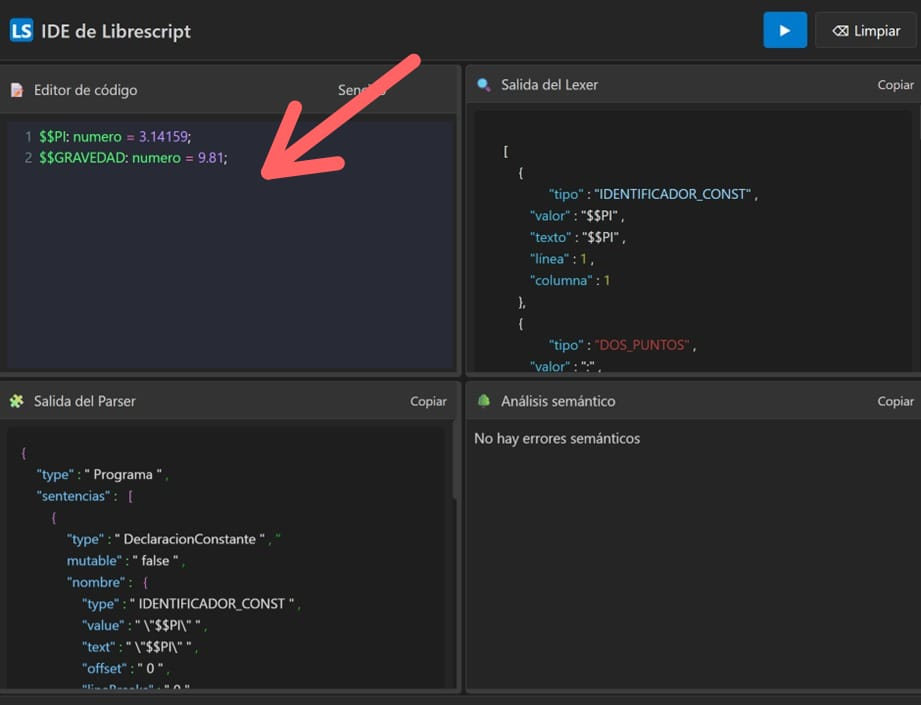Click the Análisis semántico panel title
This screenshot has height=705, width=921.
click(558, 401)
